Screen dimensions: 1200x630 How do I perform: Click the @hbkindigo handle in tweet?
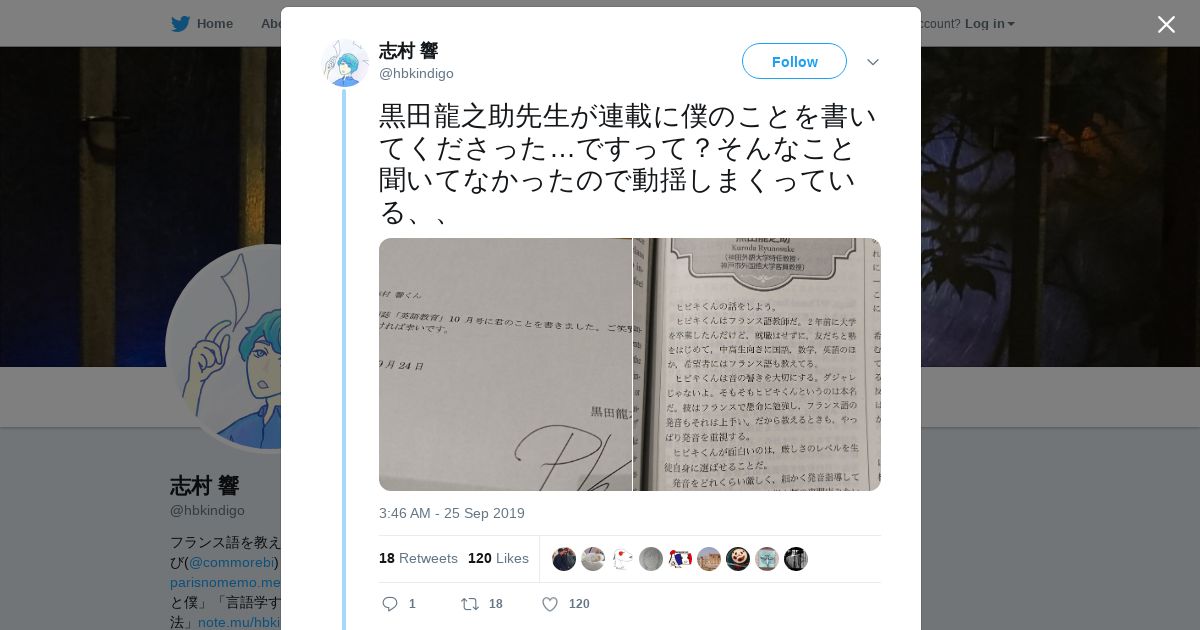click(x=416, y=73)
